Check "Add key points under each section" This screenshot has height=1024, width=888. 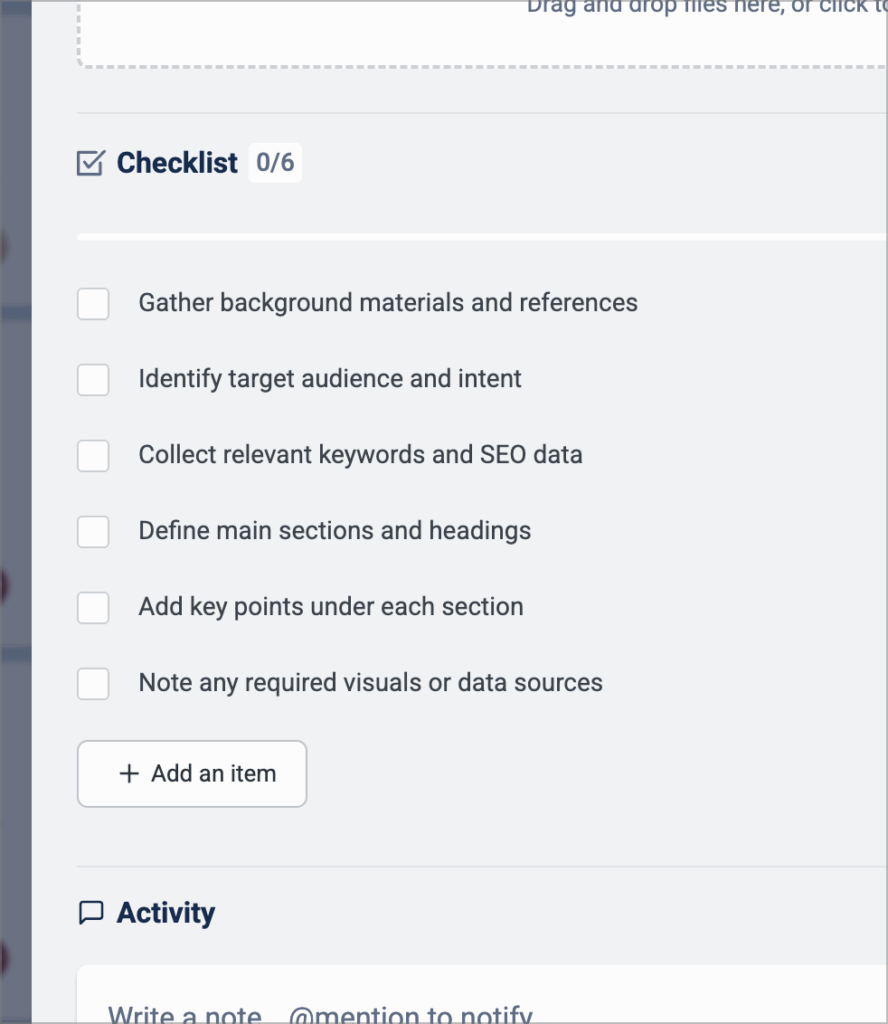pyautogui.click(x=92, y=607)
